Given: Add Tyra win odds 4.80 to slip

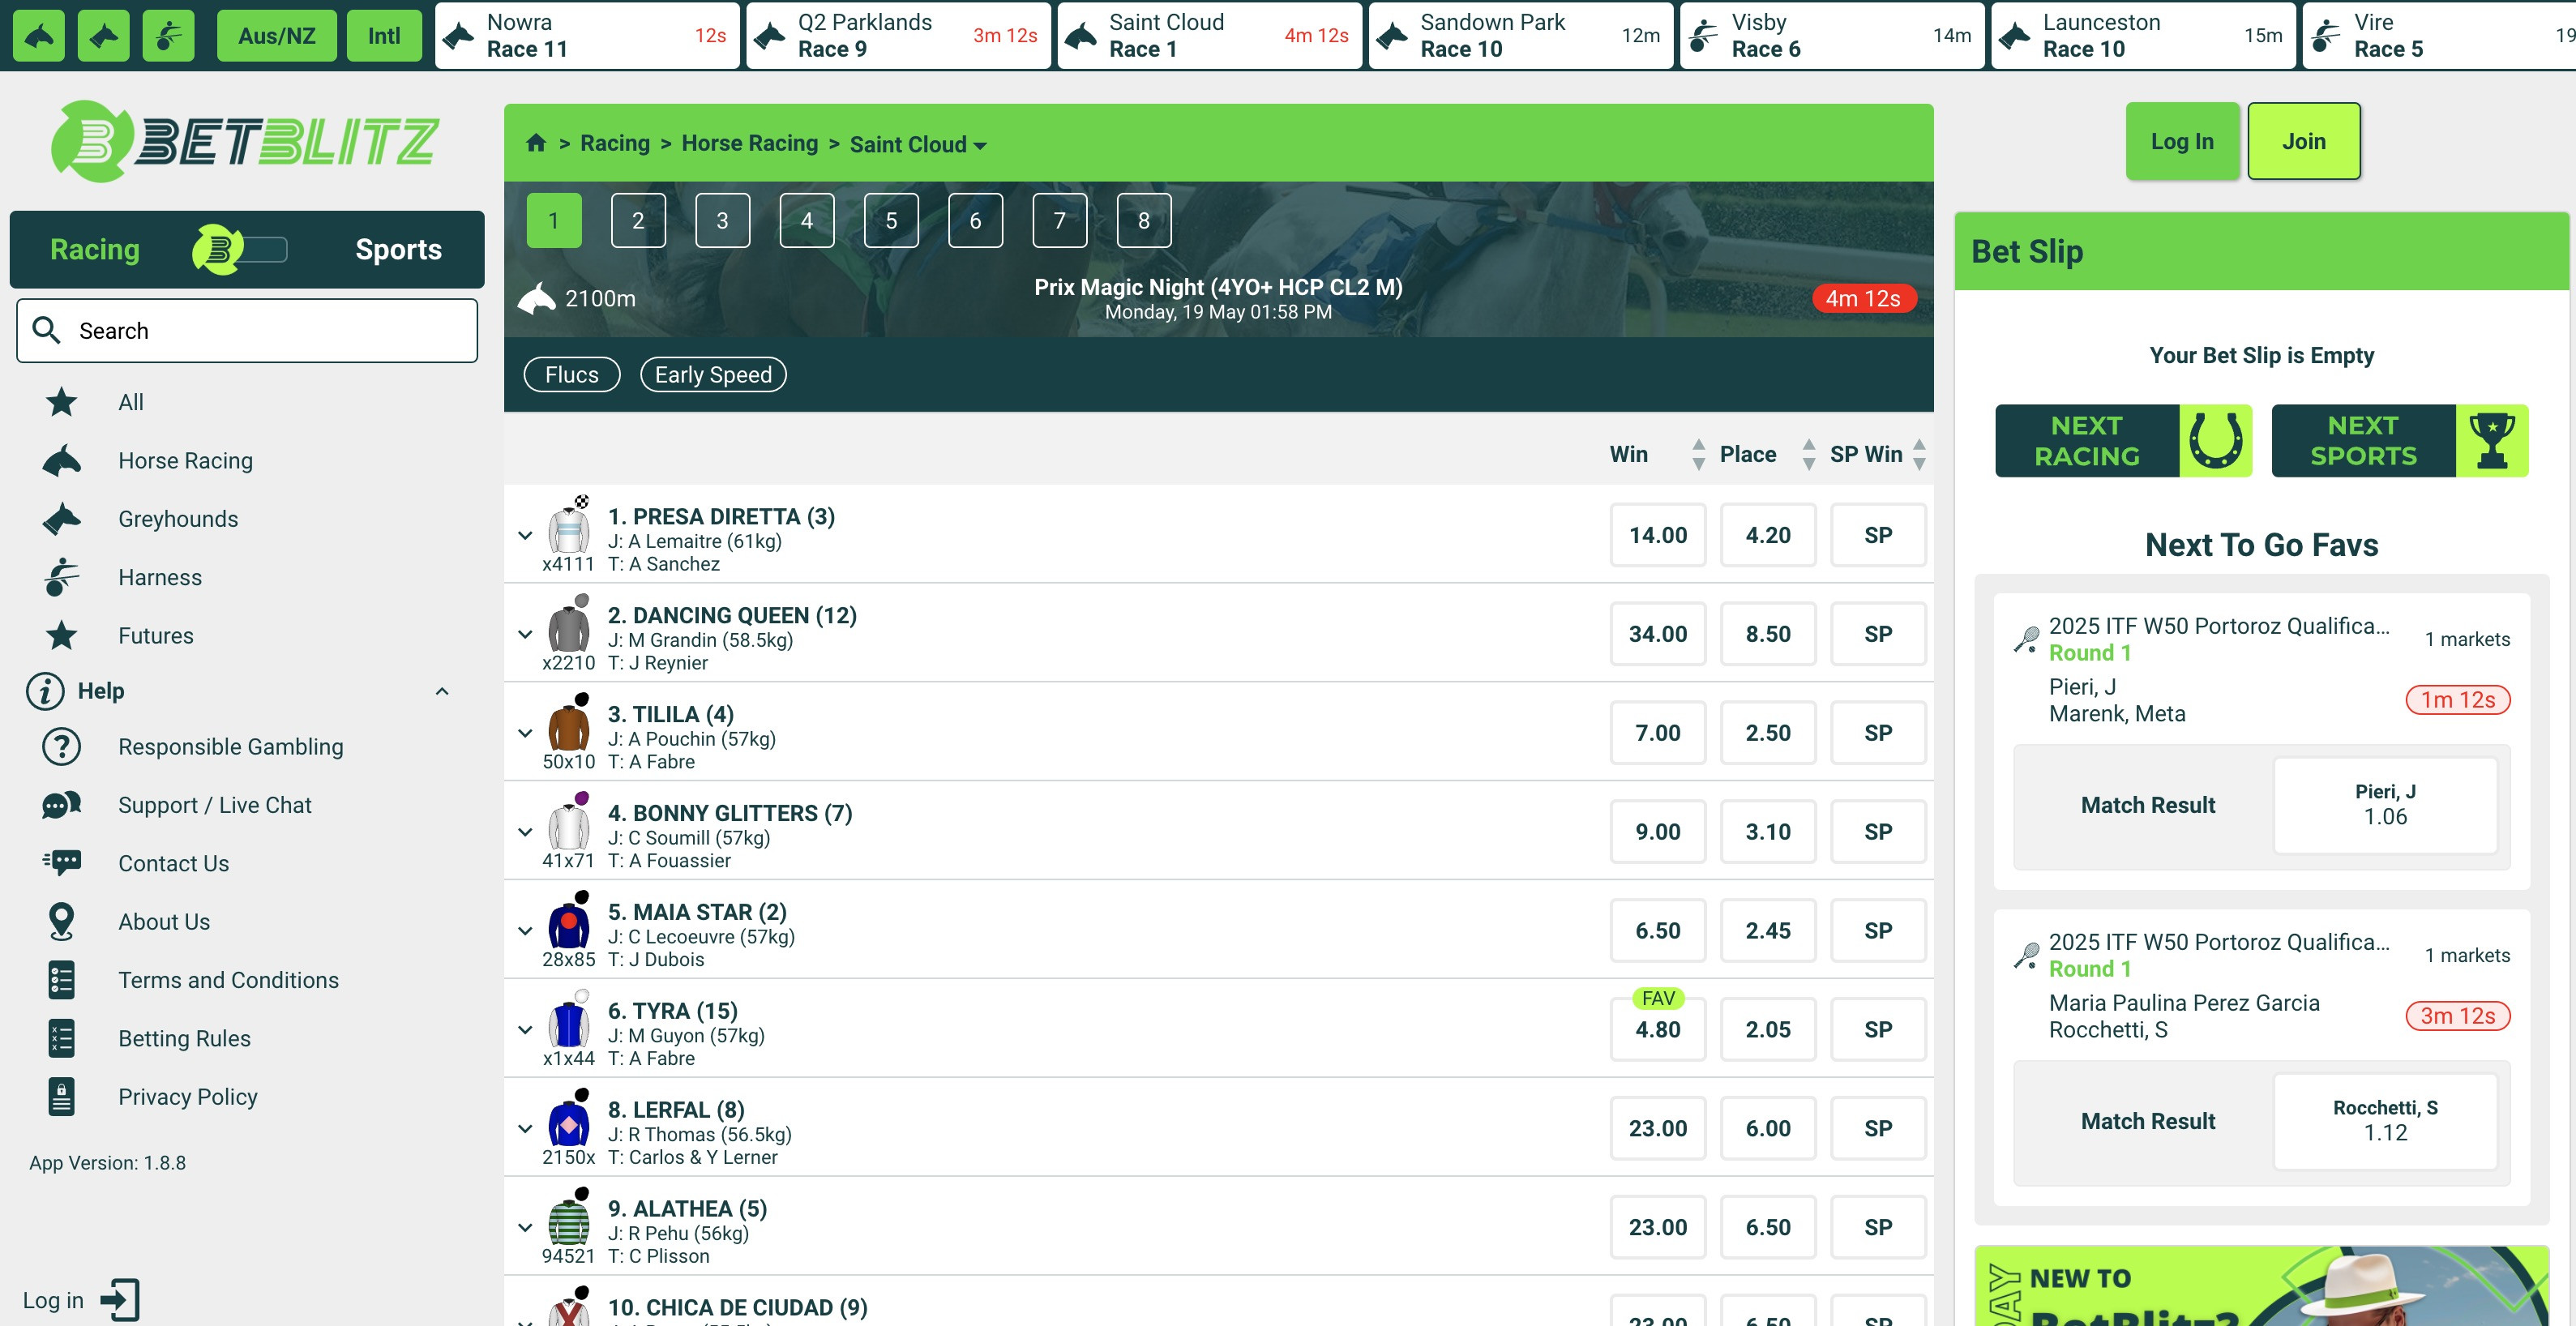Looking at the screenshot, I should click(x=1658, y=1029).
